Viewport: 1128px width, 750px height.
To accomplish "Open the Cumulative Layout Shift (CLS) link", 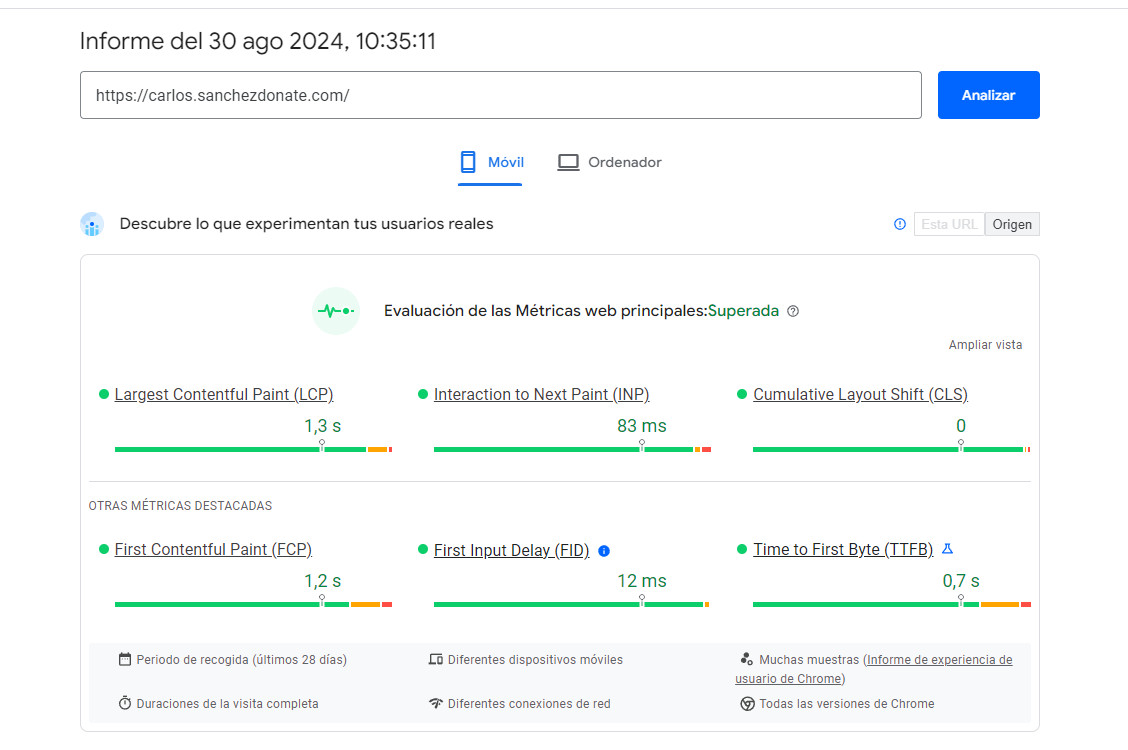I will pos(860,394).
